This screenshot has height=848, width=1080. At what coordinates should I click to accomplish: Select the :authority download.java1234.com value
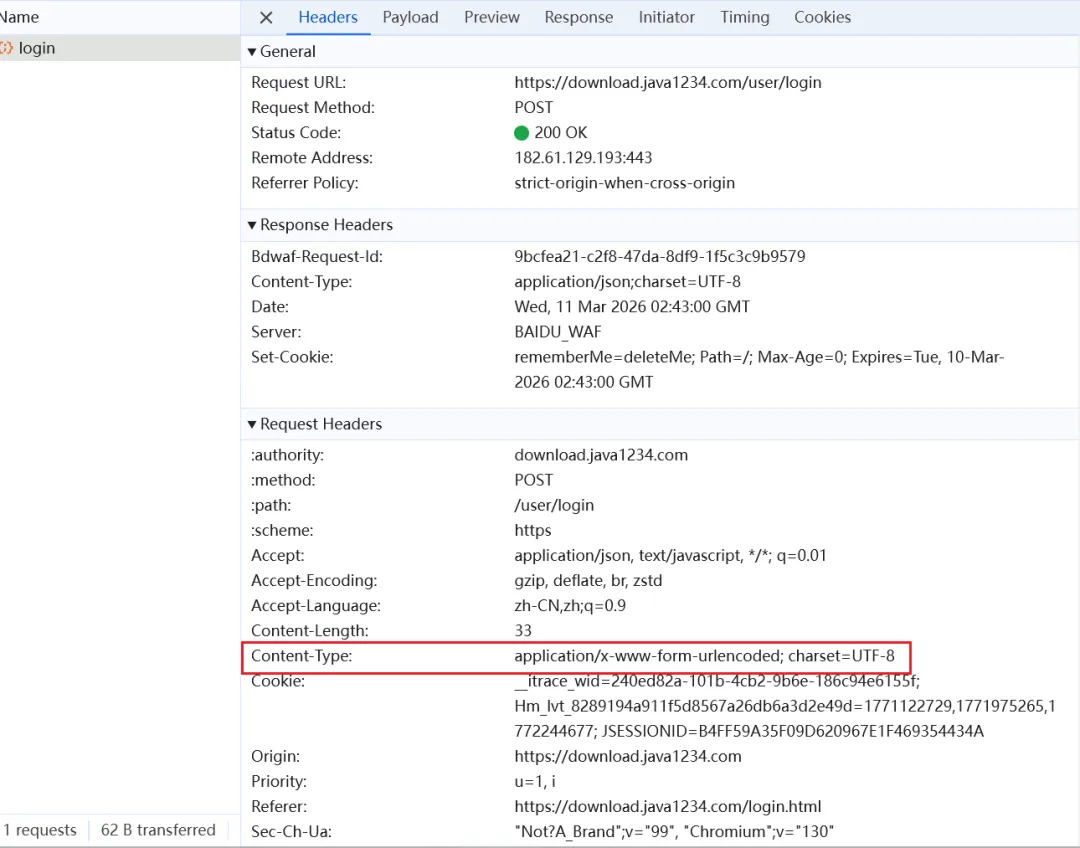[601, 455]
